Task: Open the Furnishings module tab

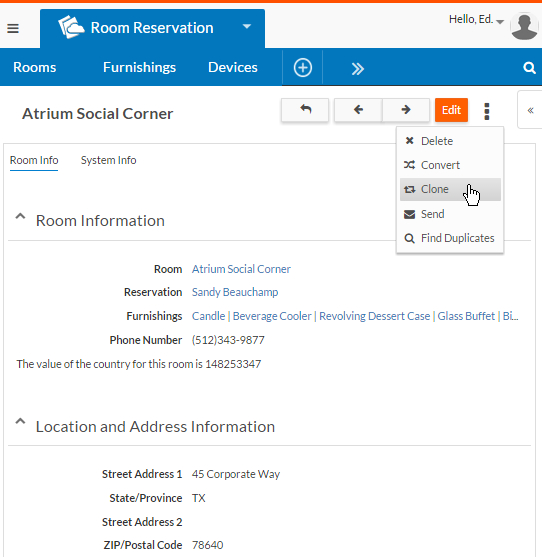Action: [139, 67]
